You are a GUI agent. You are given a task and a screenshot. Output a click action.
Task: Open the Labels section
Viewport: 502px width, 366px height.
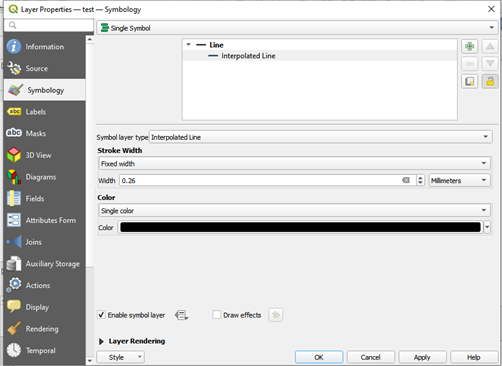[45, 112]
